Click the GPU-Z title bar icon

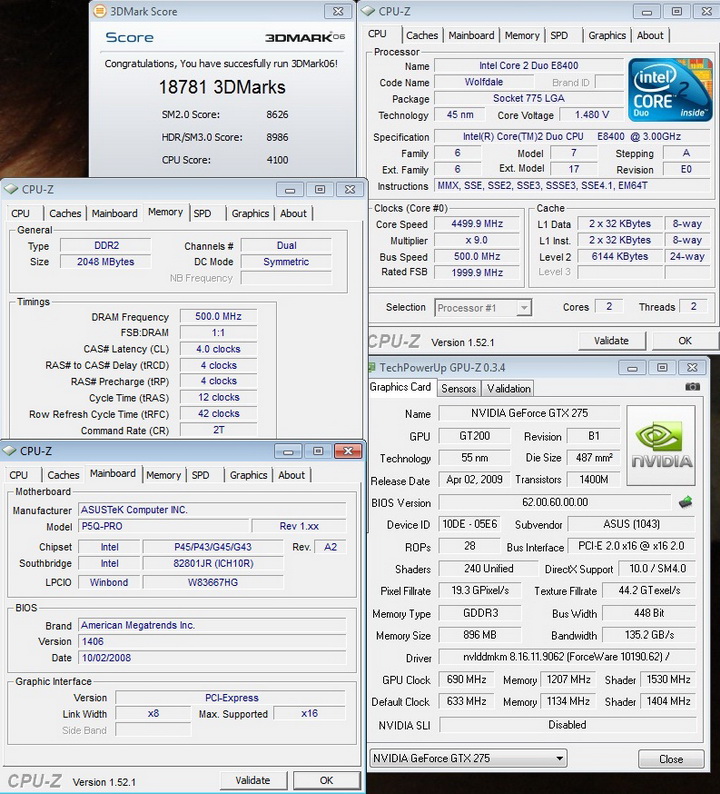[372, 367]
